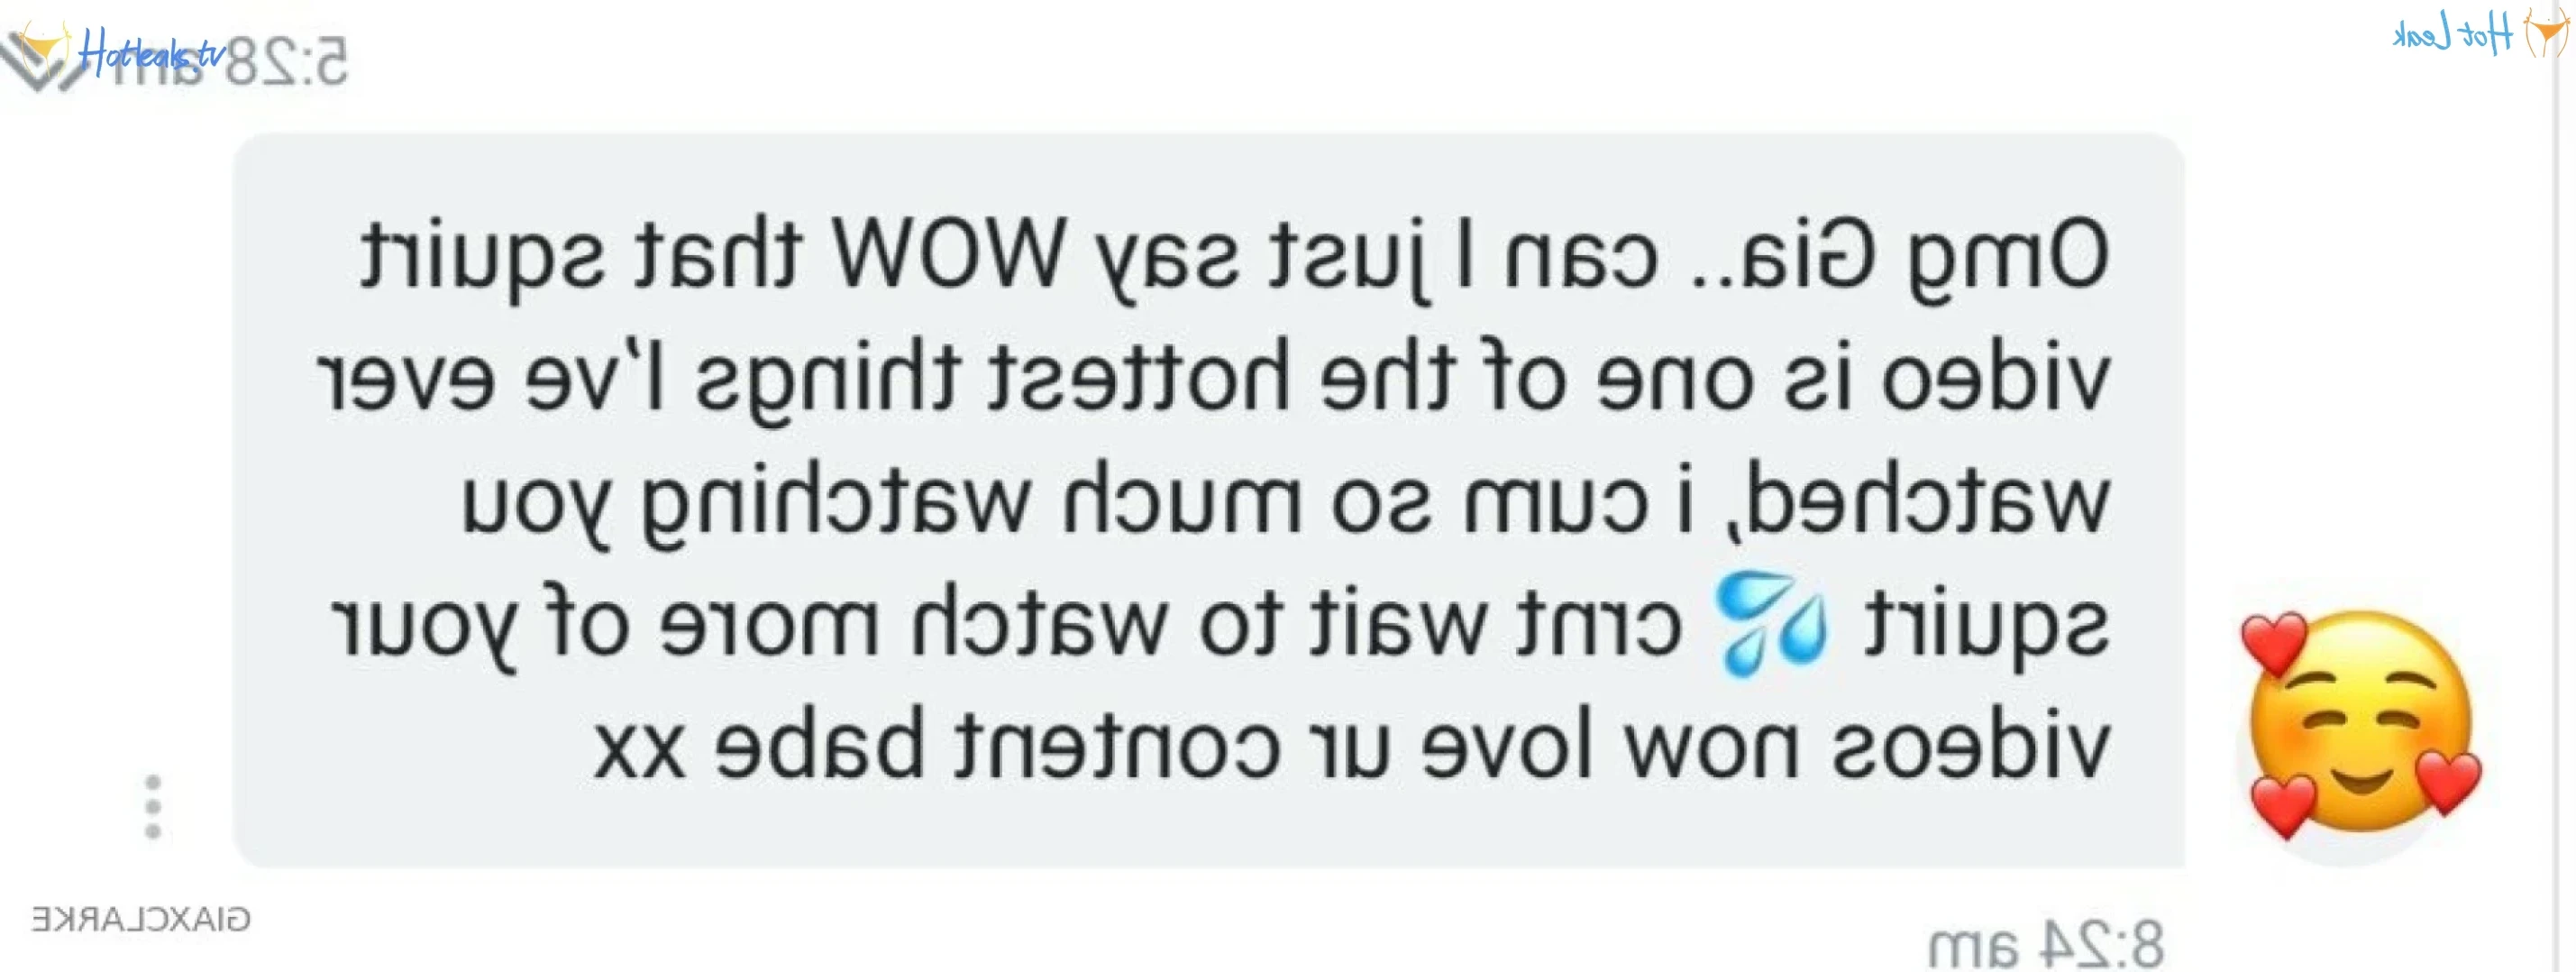Viewport: 2576px width, 972px height.
Task: Click the Hot Leak logo text at top right
Action: coord(2452,34)
